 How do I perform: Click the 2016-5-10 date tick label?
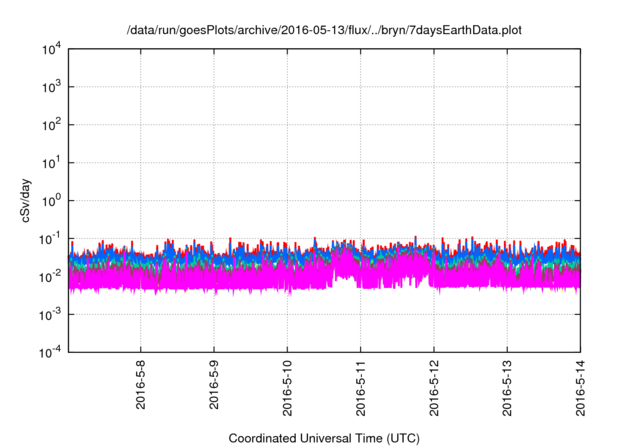287,388
